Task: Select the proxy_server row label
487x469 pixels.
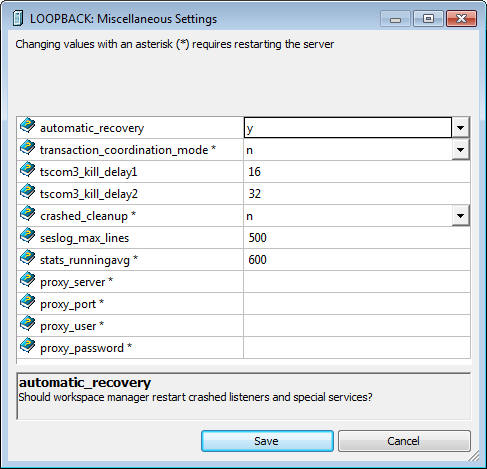Action: pos(76,282)
